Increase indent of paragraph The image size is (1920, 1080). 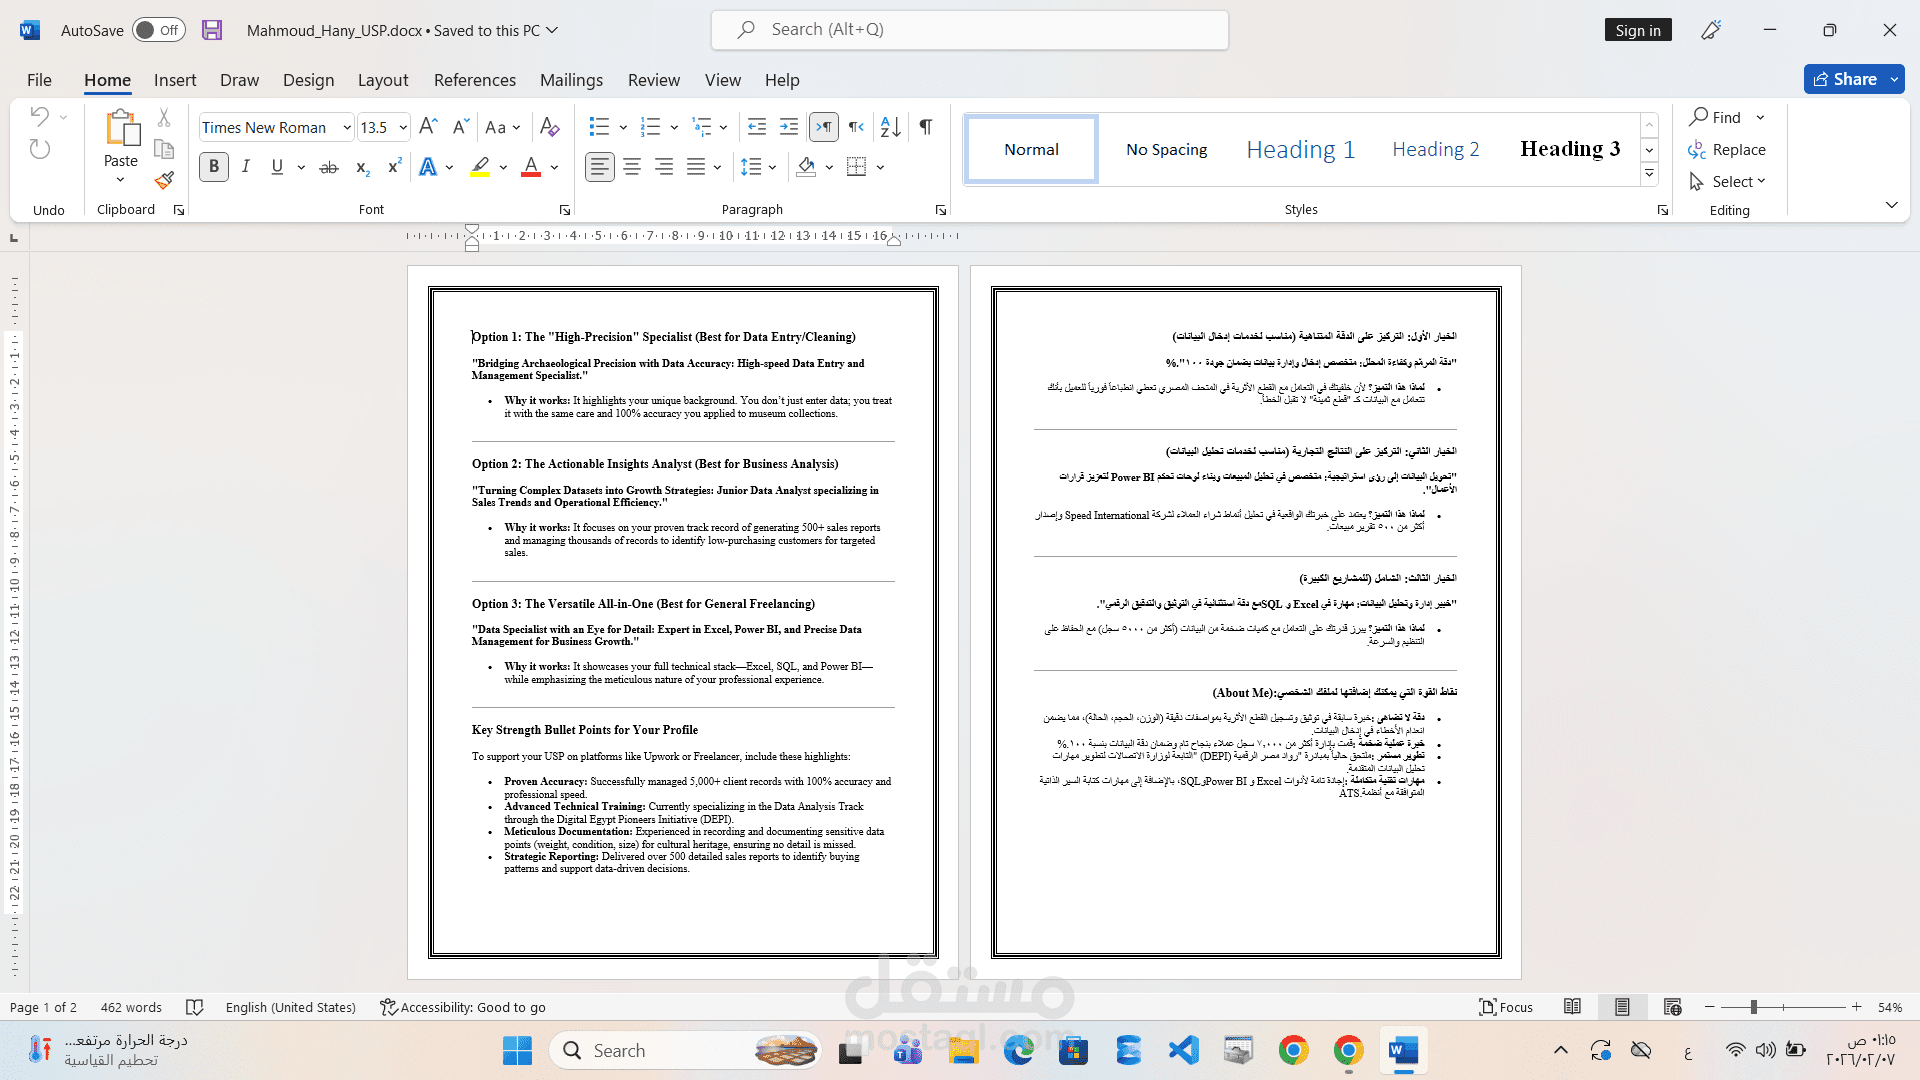(x=789, y=127)
